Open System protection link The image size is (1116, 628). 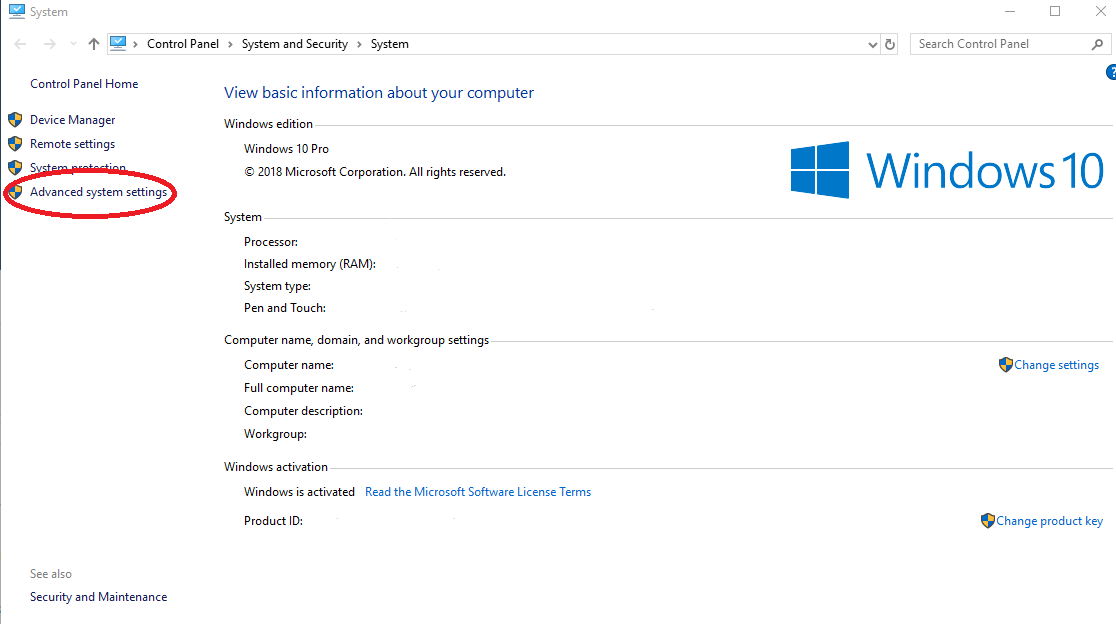[78, 168]
